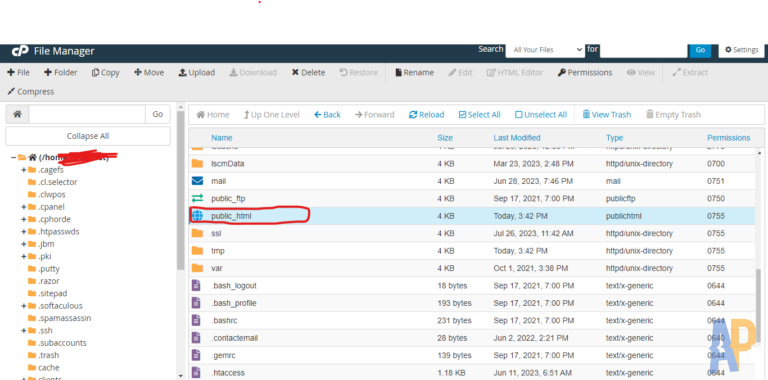Expand the .jbm tree folder
This screenshot has height=380, width=768.
click(x=24, y=244)
